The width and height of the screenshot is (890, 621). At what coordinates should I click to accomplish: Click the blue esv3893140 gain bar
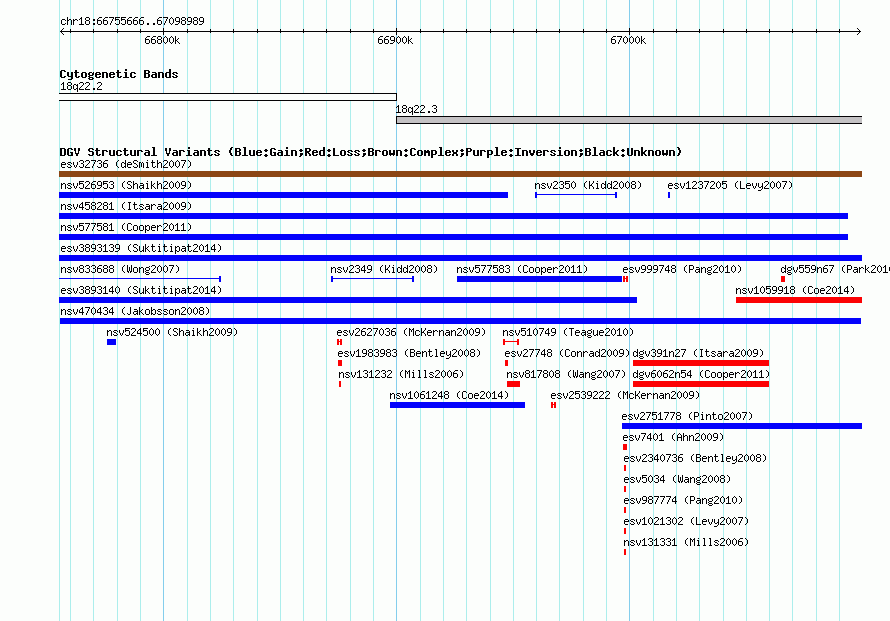point(348,300)
